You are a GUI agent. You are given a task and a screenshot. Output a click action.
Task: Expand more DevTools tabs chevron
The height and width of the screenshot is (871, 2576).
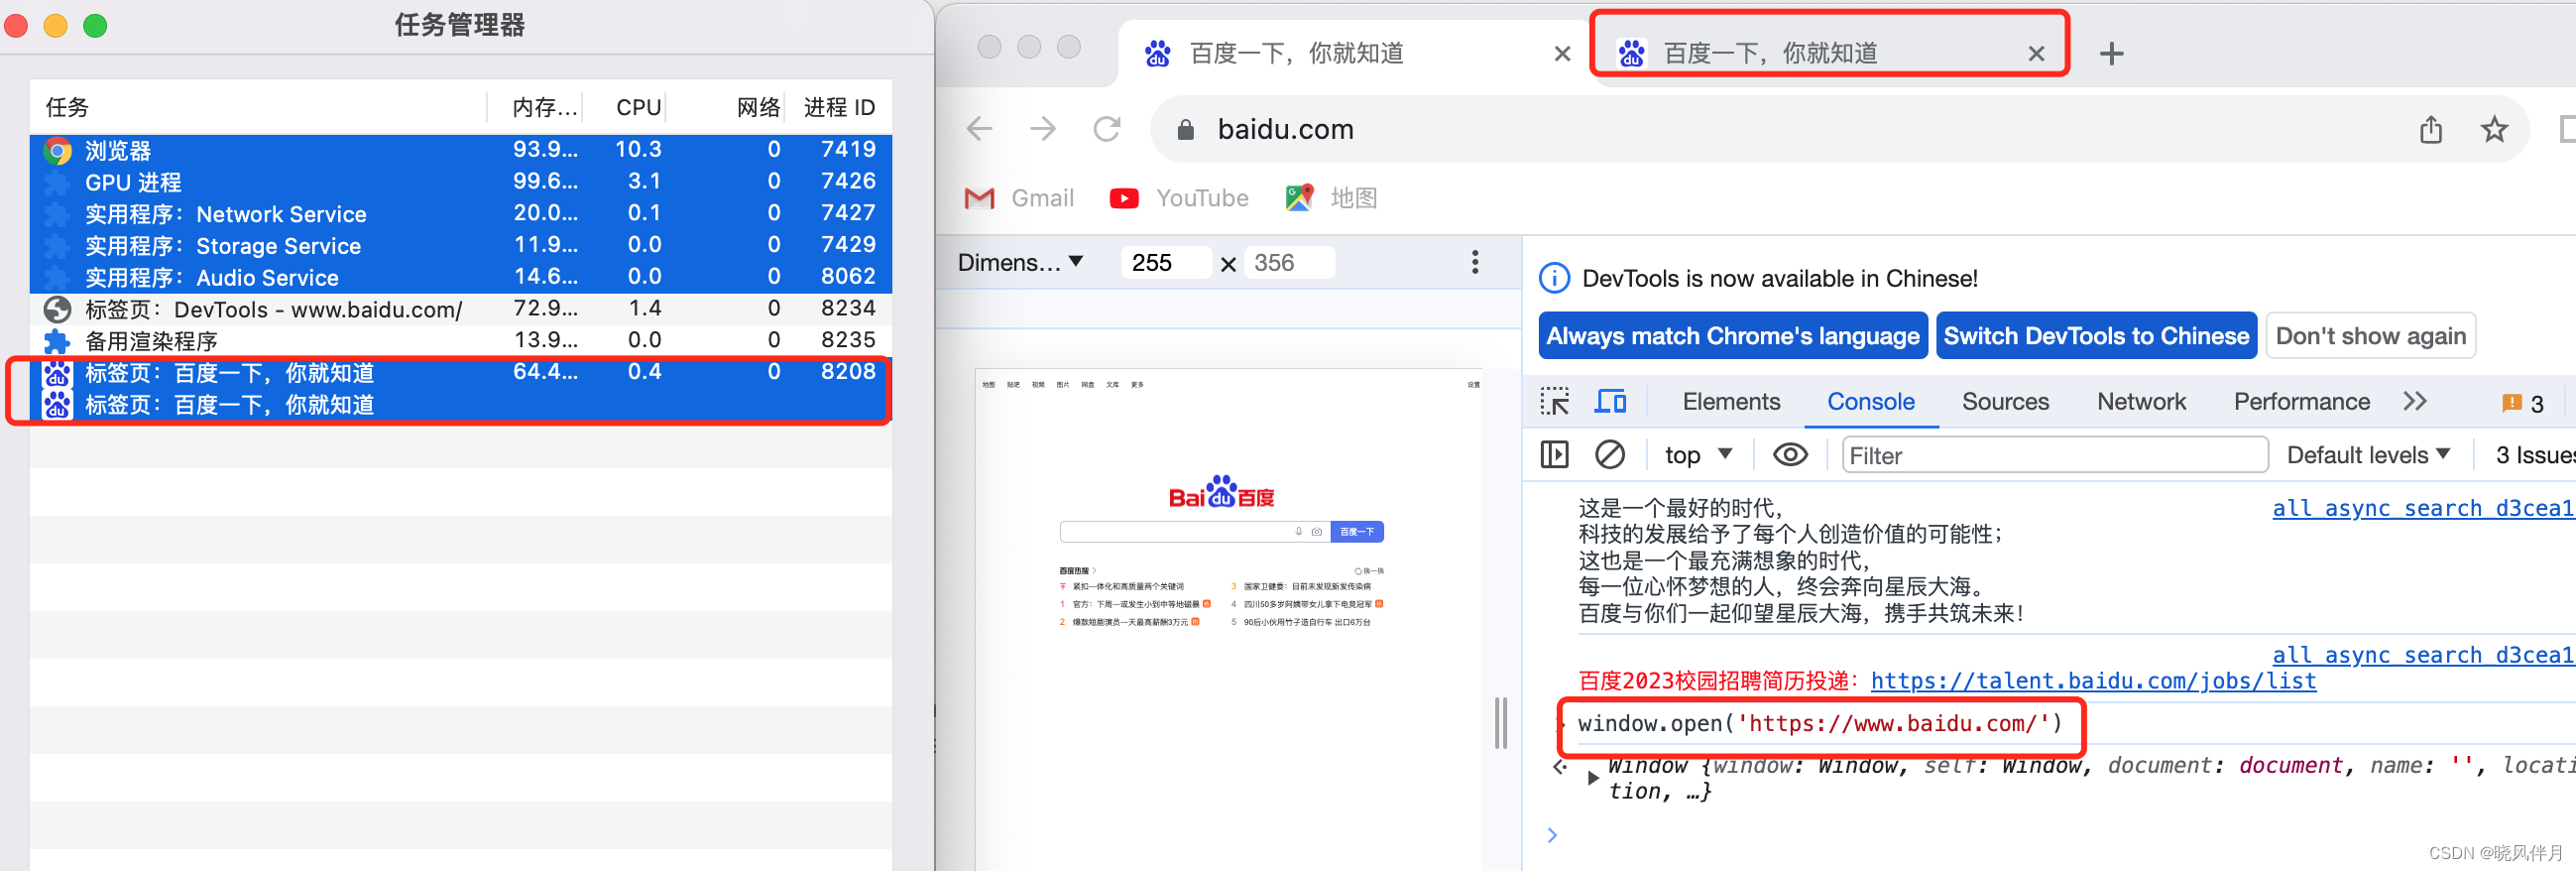coord(2415,402)
